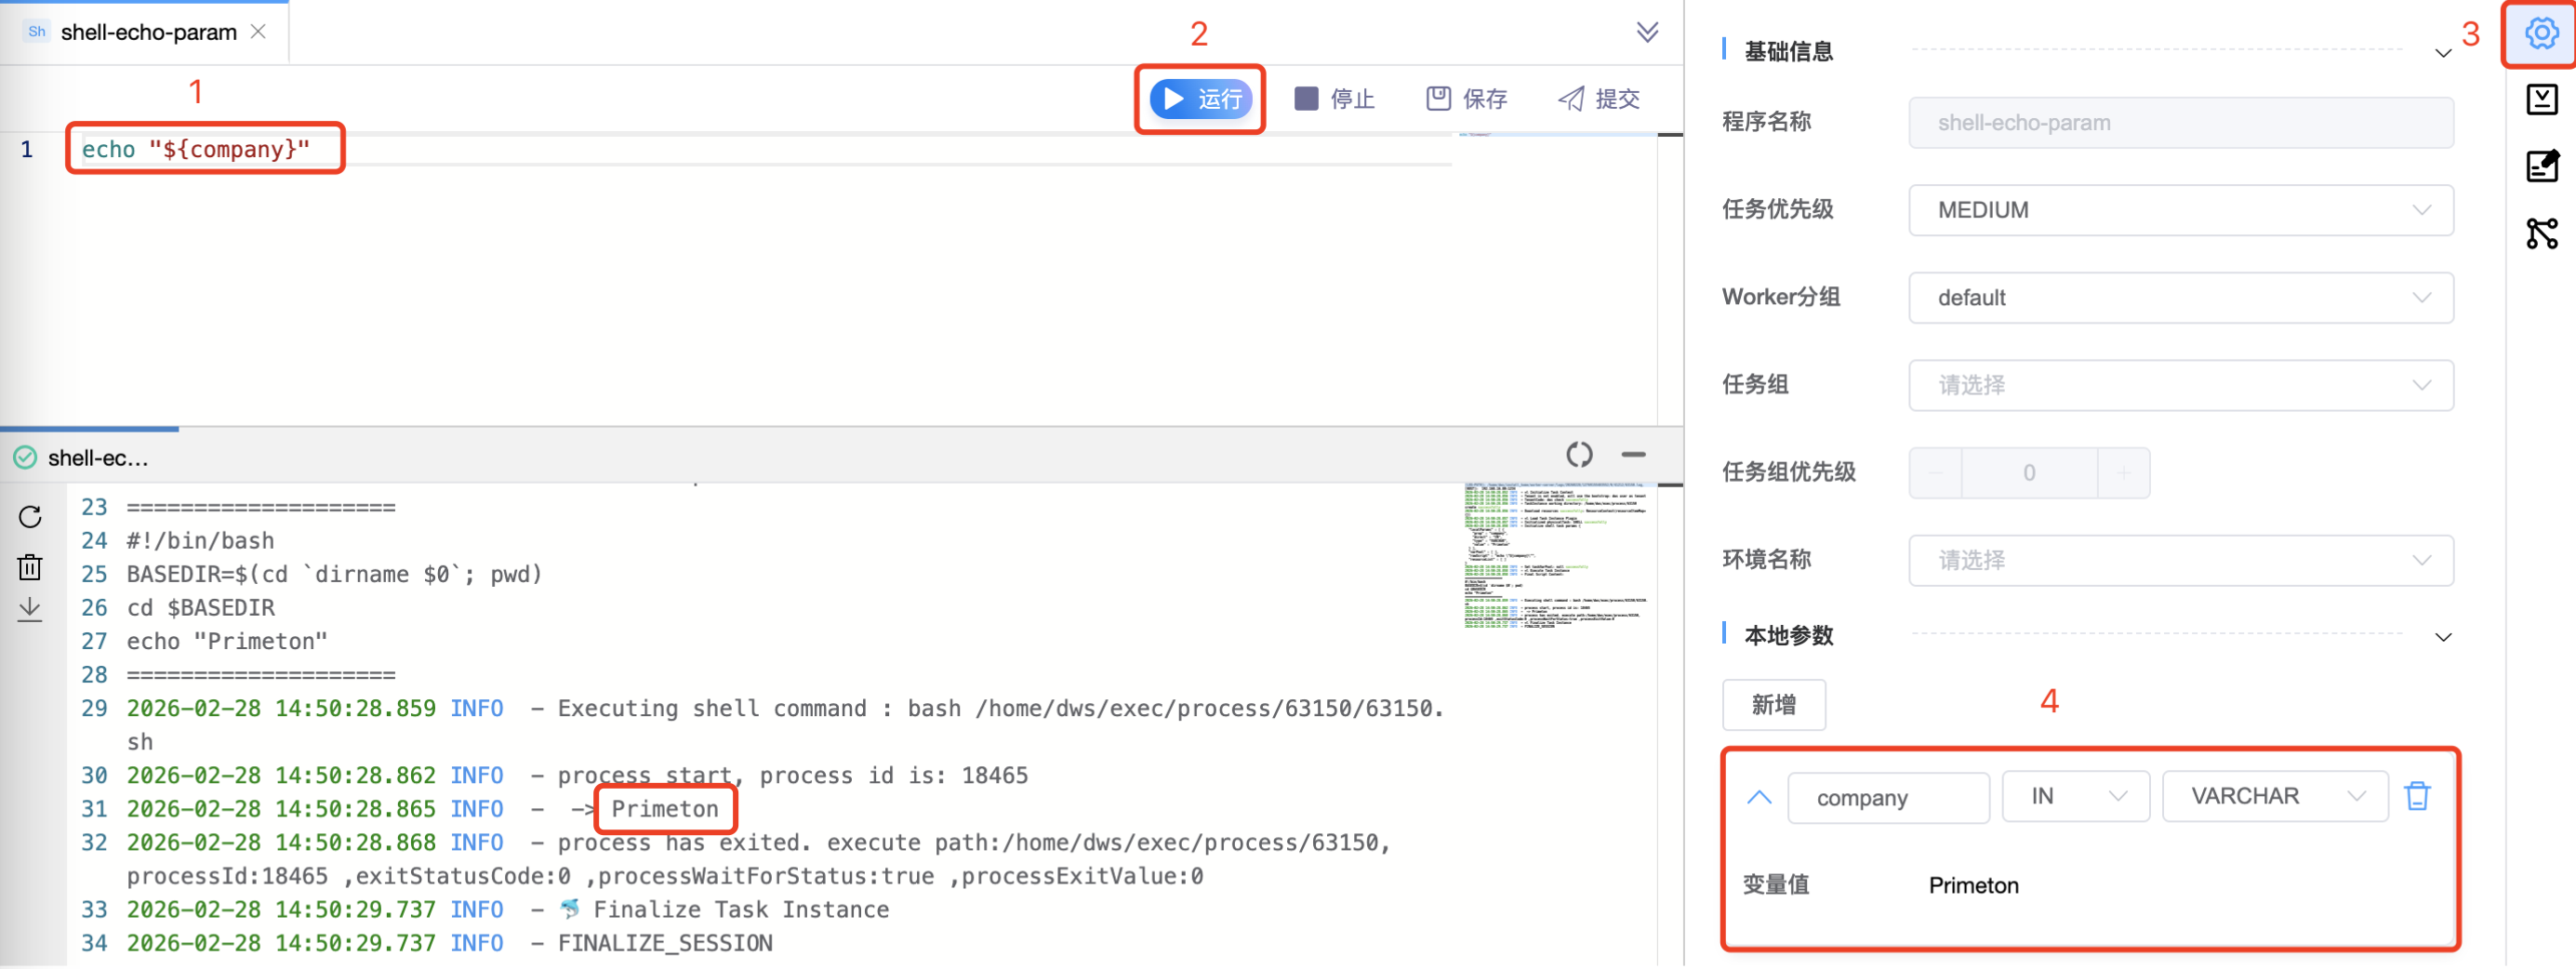The image size is (2576, 969).
Task: Minimize the log panel with the dash icon
Action: (1633, 455)
